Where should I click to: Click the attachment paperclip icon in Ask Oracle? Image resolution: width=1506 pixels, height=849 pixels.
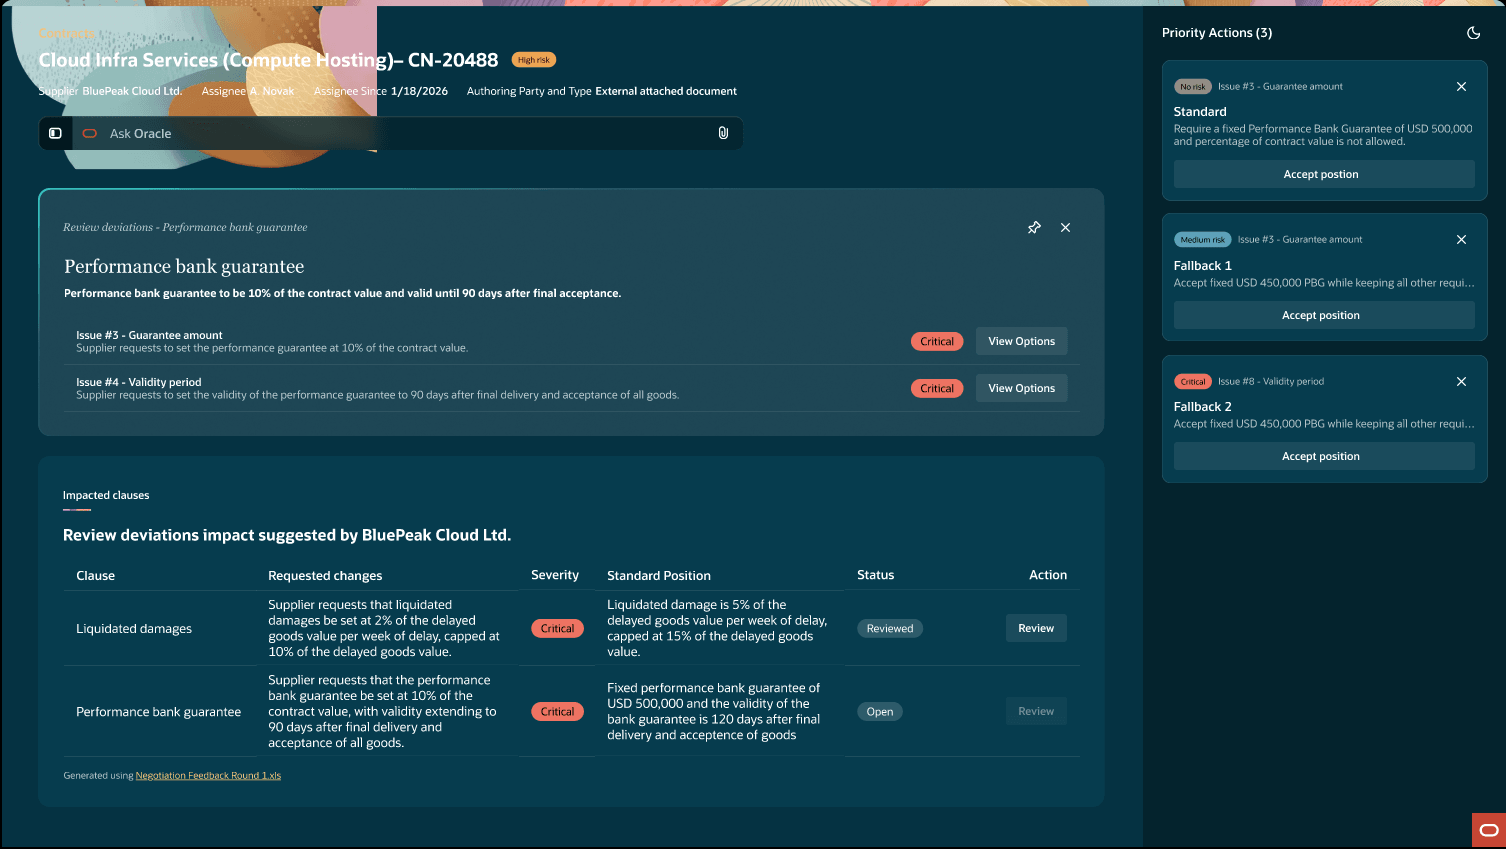[723, 133]
